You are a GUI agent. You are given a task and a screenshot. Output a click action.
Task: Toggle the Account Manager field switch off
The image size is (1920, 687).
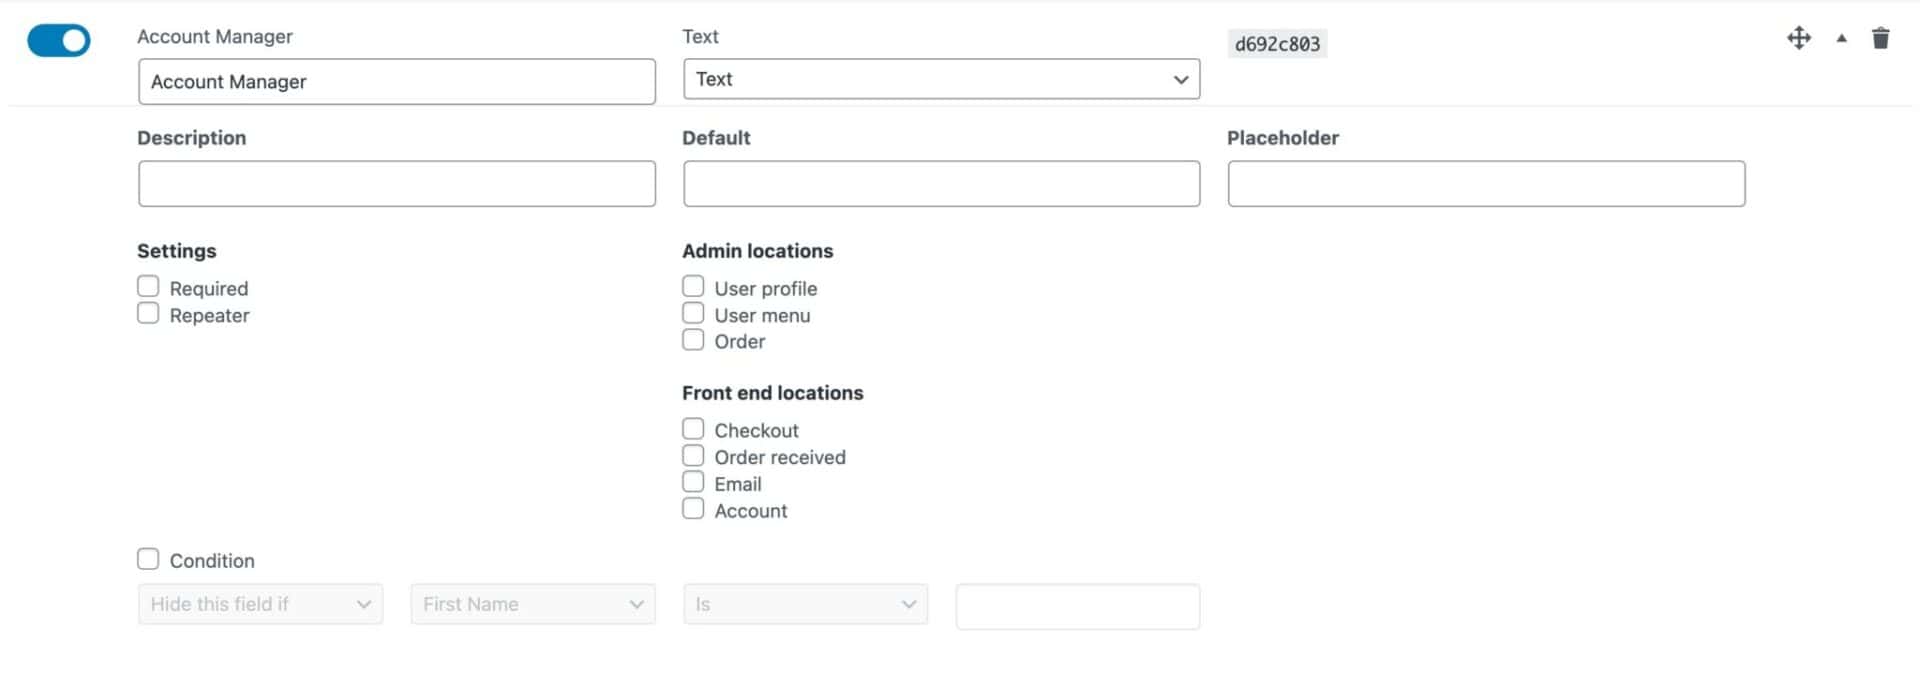[x=59, y=41]
